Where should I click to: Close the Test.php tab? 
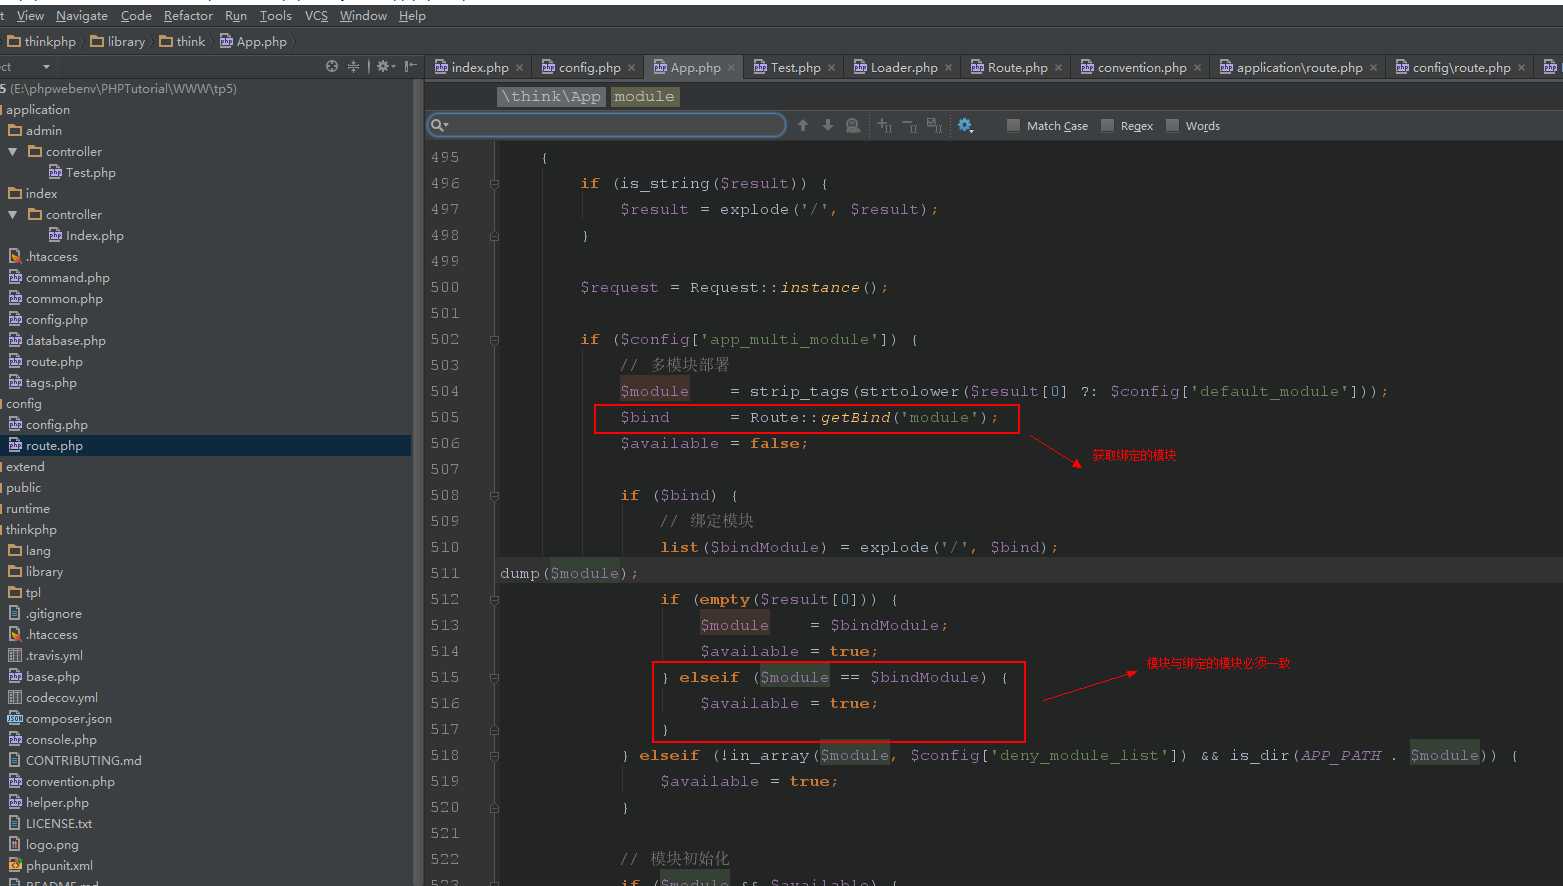(831, 68)
